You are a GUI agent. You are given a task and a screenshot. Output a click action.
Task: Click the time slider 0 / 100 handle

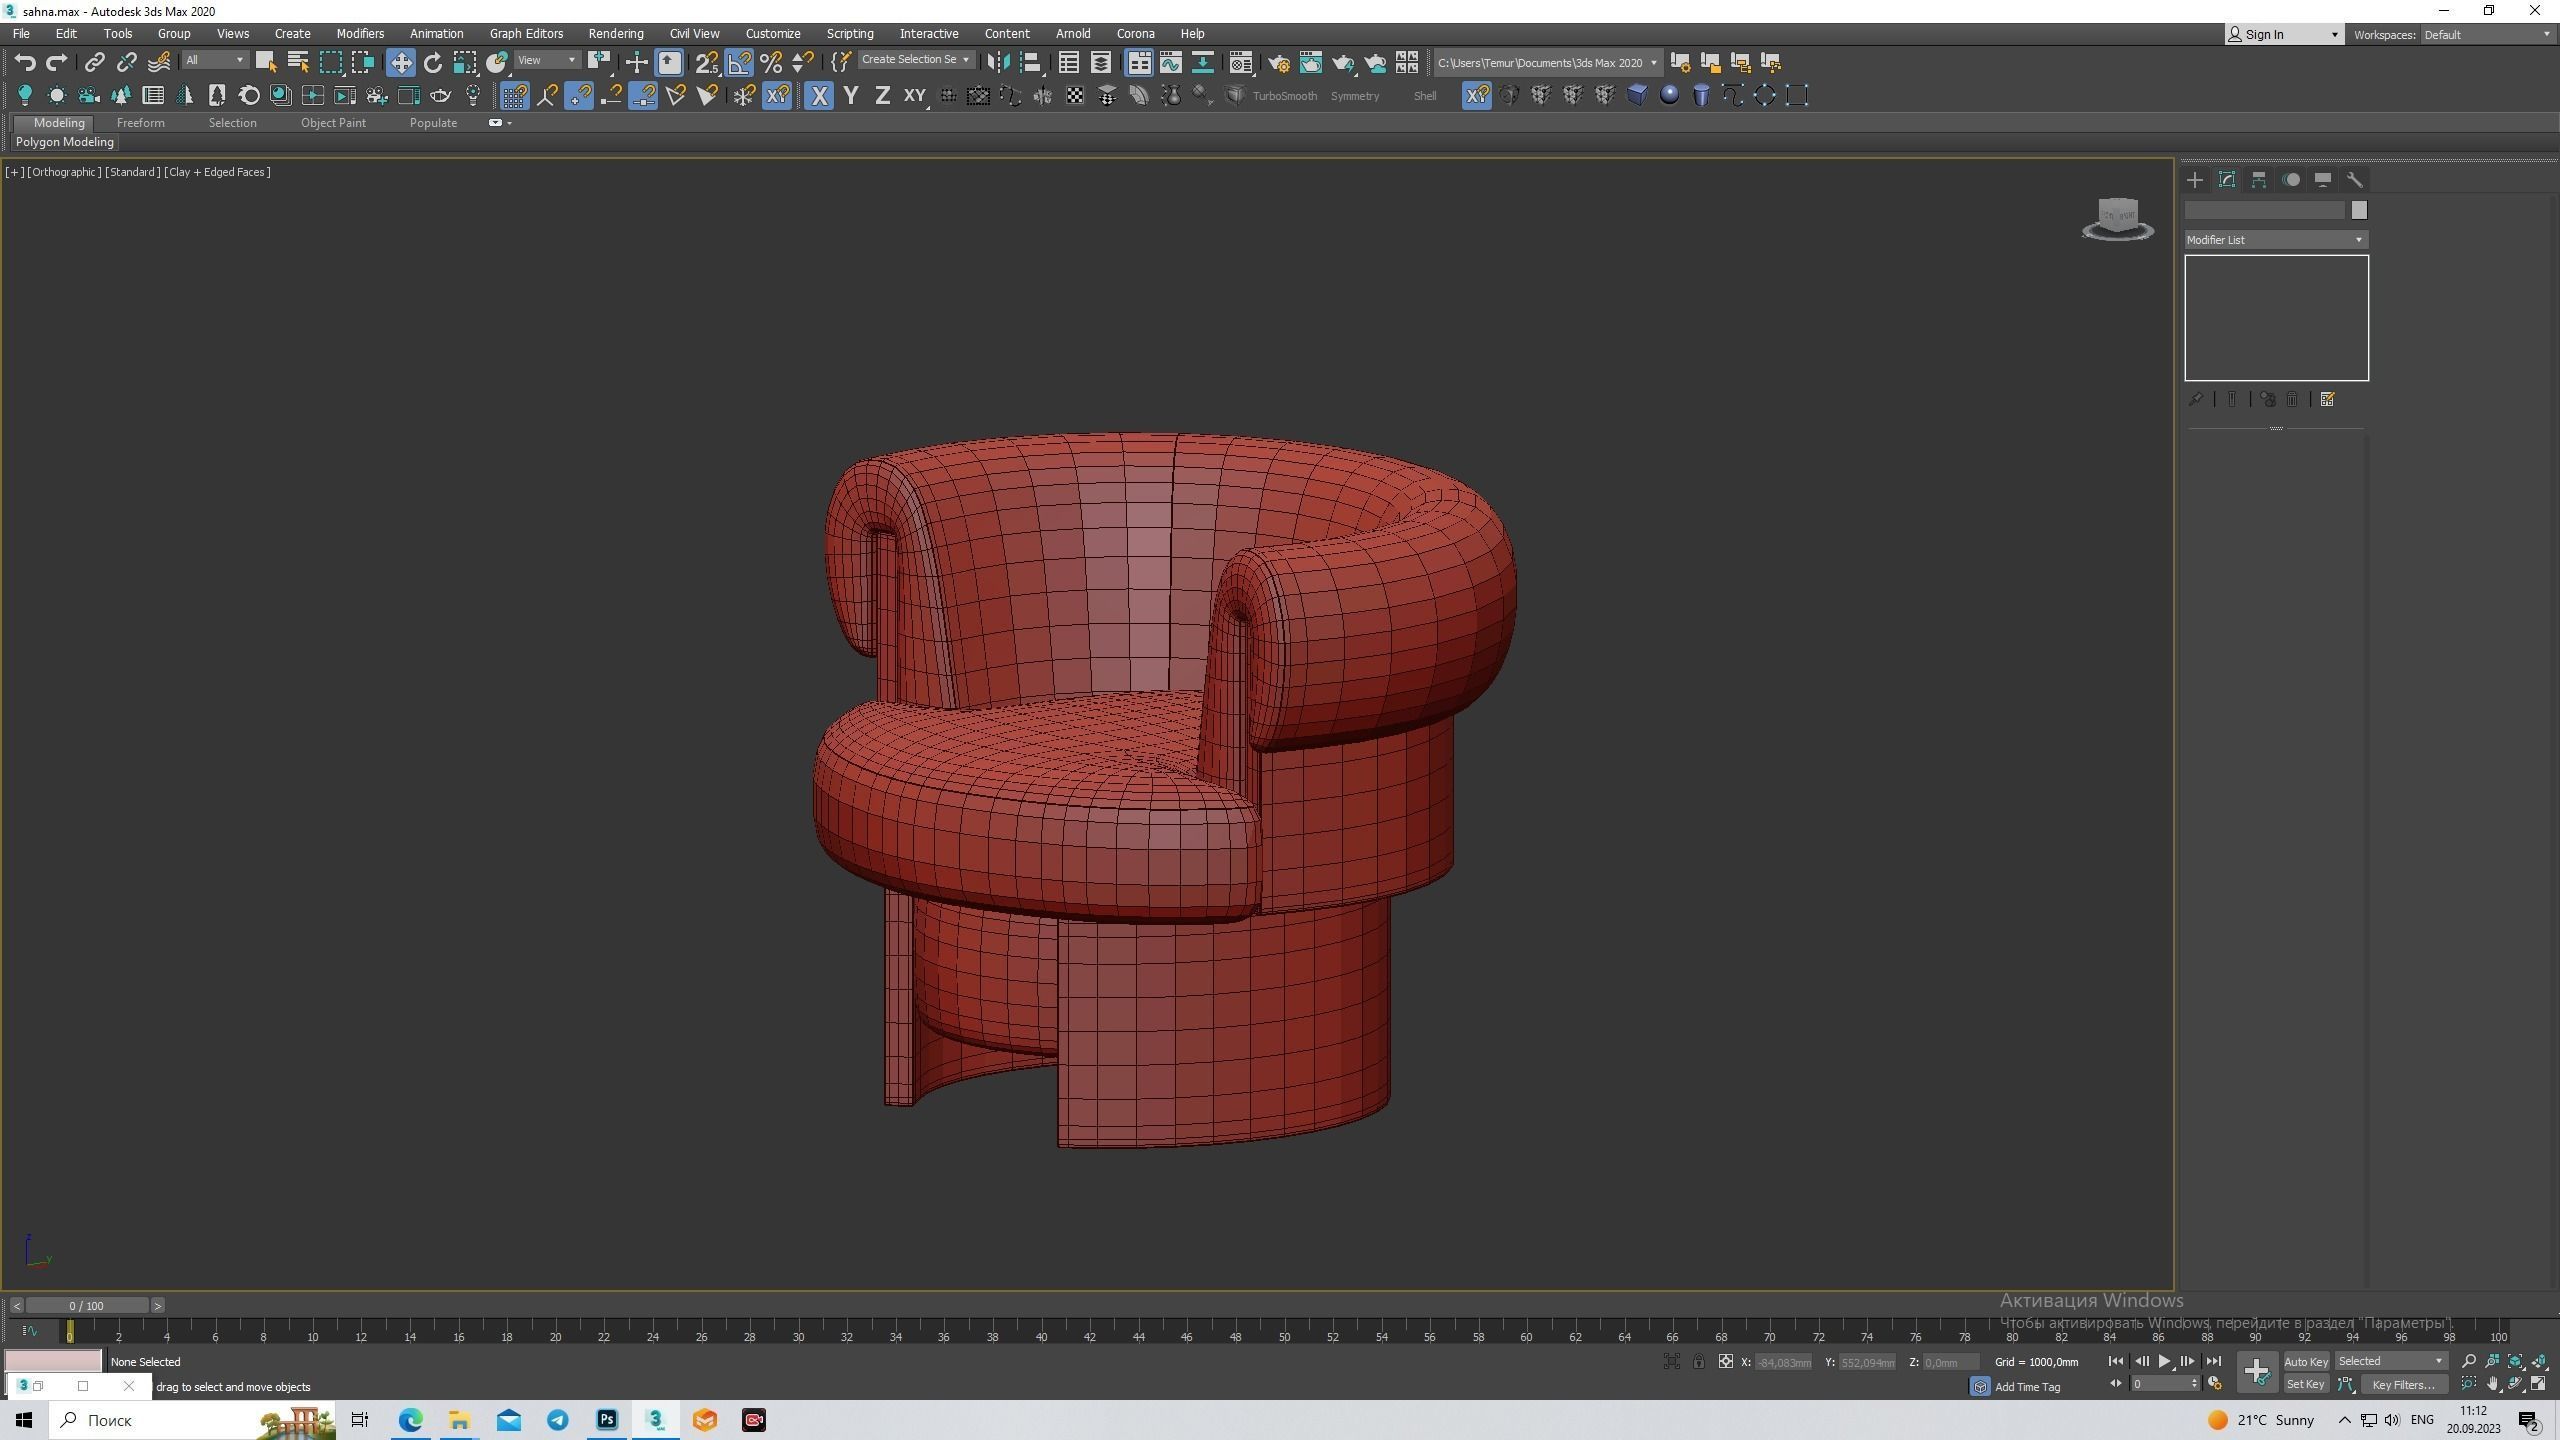point(87,1306)
